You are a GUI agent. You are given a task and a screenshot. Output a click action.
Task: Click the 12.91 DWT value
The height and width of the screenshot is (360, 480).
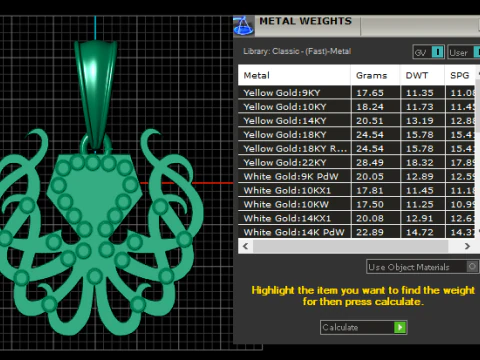pyautogui.click(x=420, y=219)
